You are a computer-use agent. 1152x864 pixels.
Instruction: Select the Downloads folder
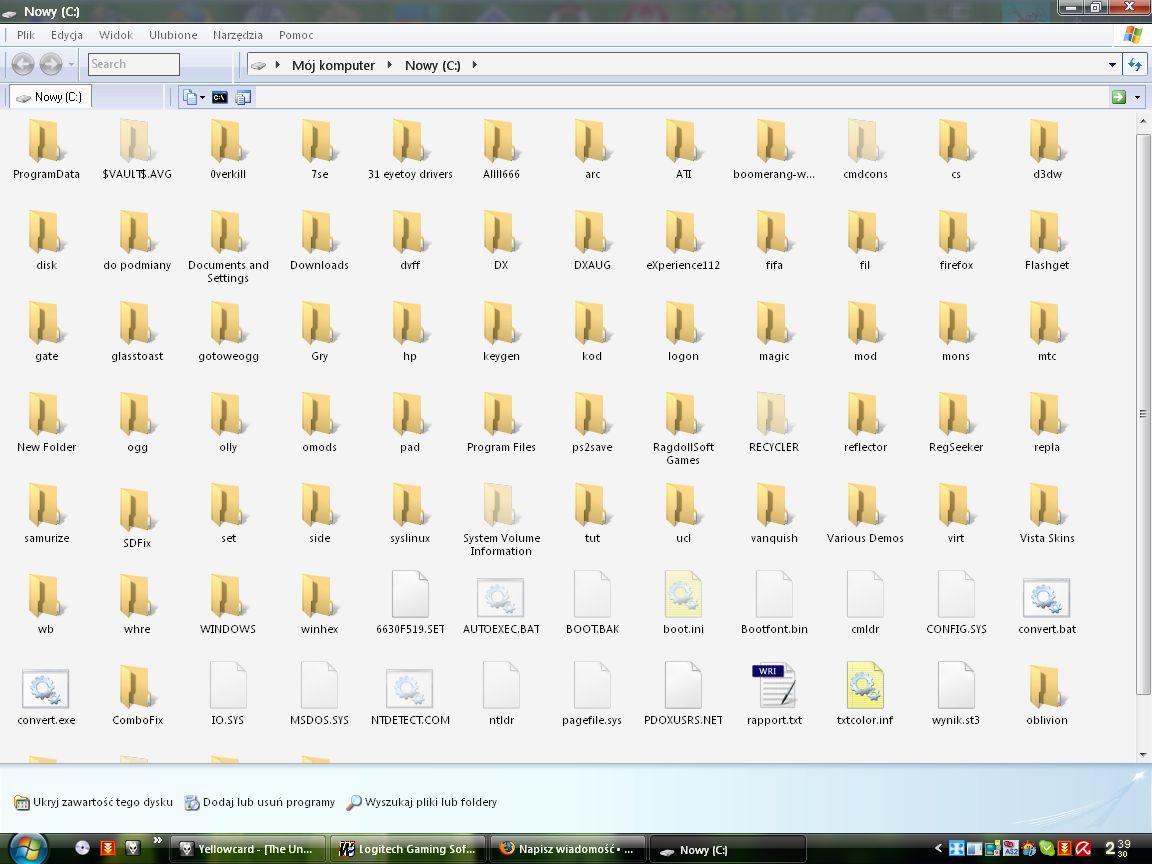319,241
